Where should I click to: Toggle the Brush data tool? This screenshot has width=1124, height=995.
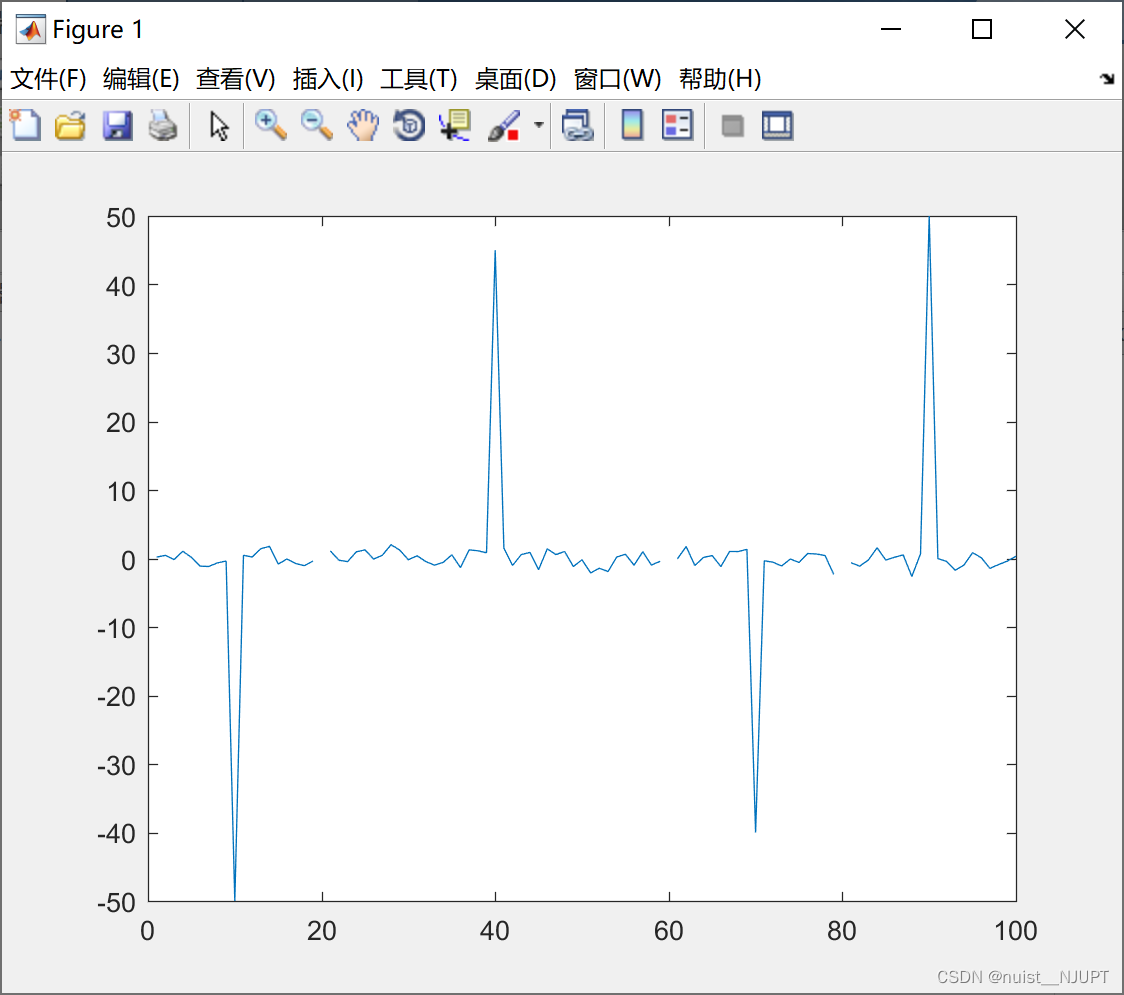(x=504, y=125)
